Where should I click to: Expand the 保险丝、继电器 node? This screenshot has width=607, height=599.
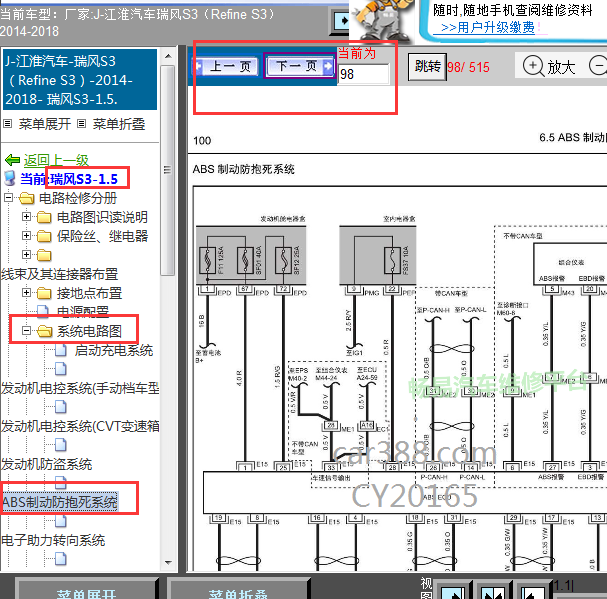(26, 235)
